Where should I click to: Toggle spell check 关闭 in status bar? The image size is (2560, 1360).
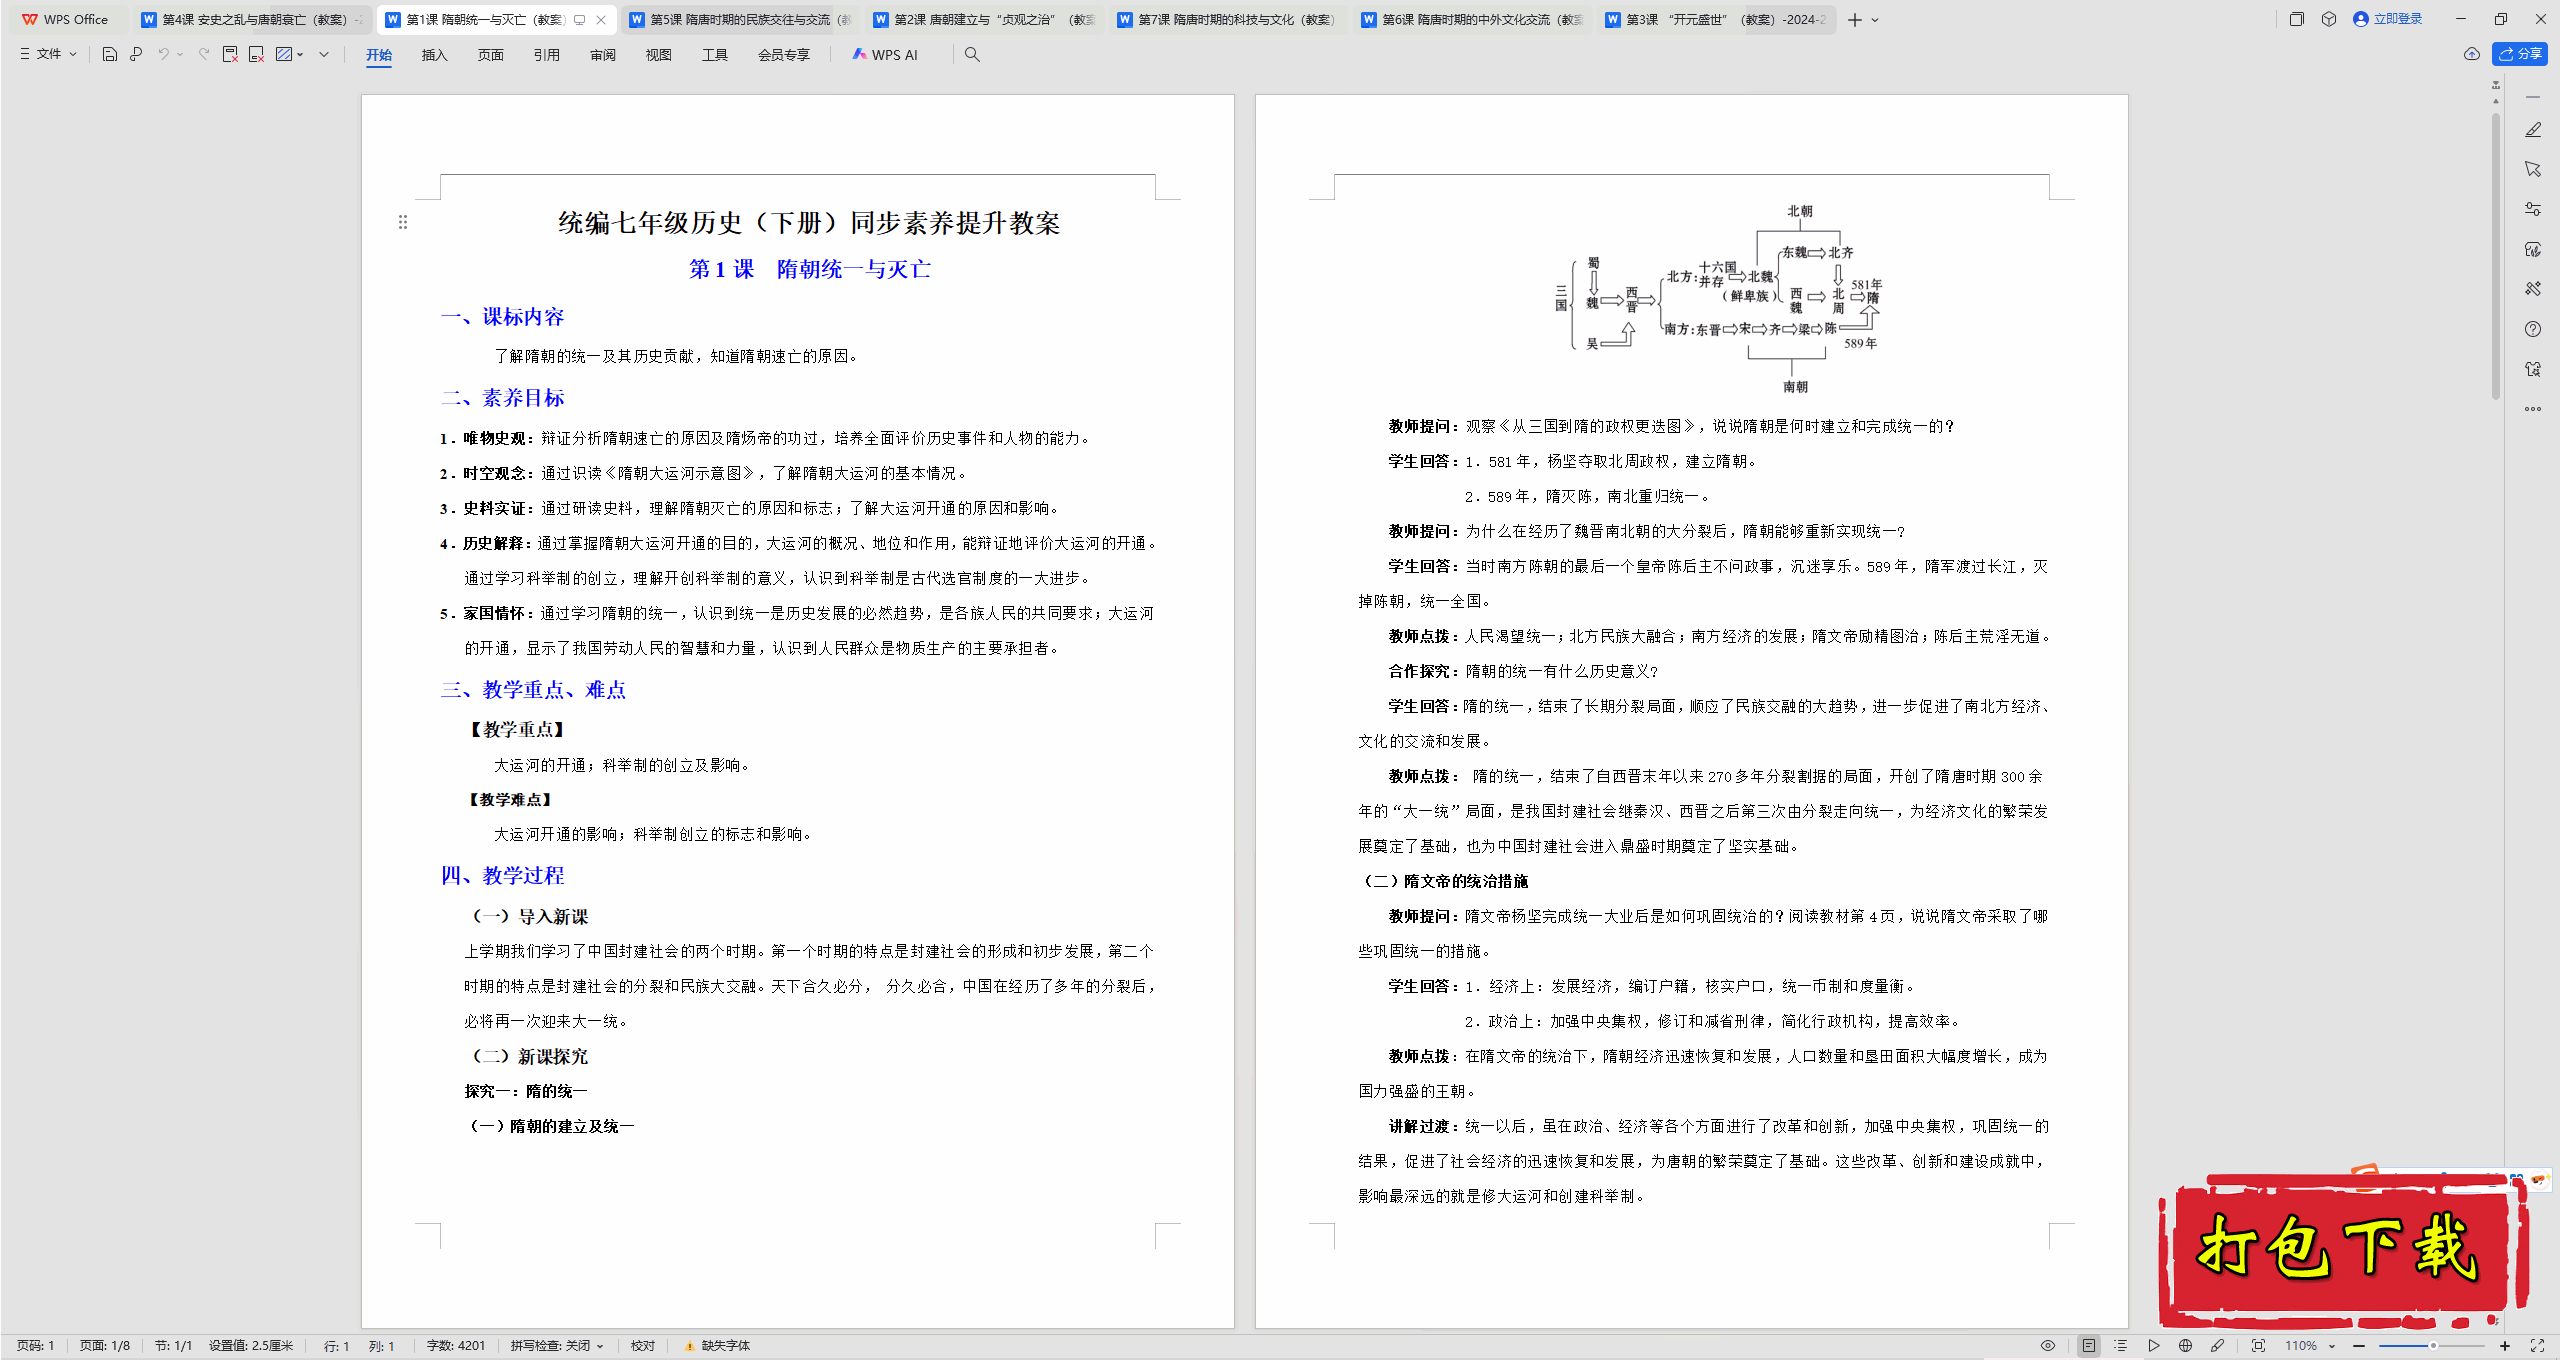click(557, 1346)
